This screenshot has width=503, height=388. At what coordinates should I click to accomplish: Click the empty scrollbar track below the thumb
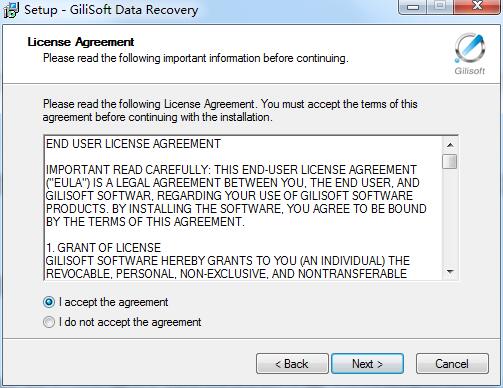coord(450,217)
